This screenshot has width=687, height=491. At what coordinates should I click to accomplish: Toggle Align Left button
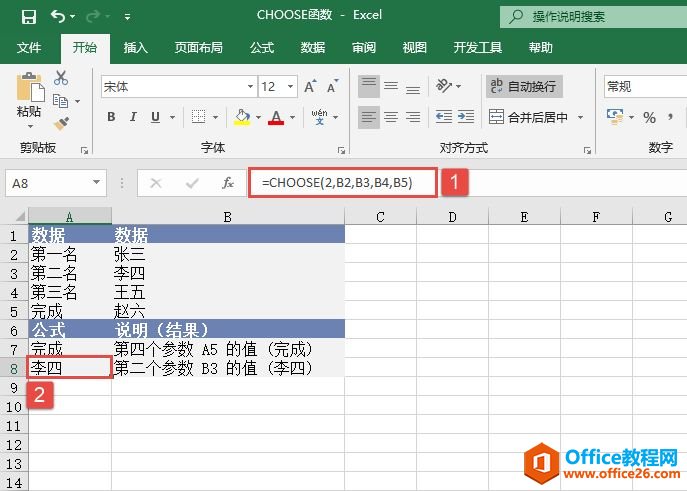[369, 117]
